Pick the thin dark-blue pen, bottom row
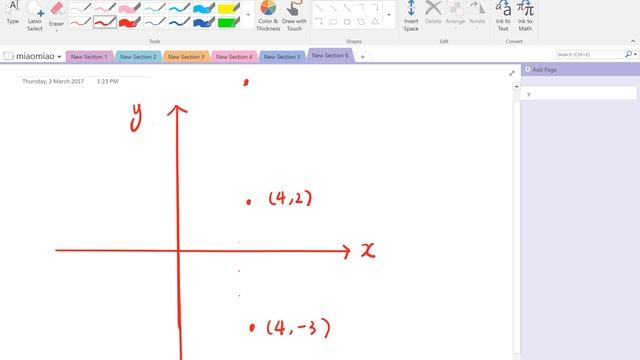640x360 pixels. (x=154, y=22)
